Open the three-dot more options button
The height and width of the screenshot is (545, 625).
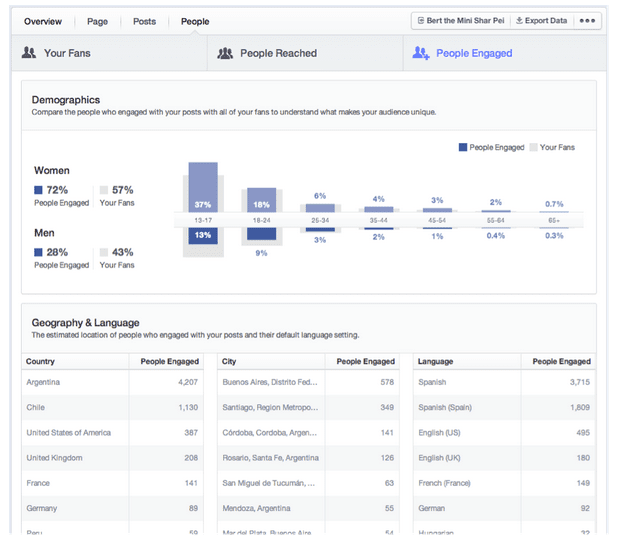(587, 20)
